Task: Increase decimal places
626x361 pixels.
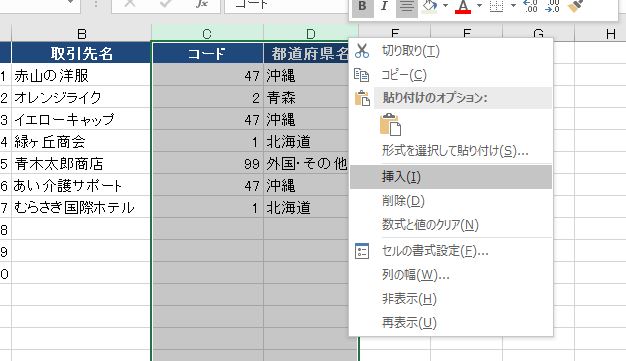Action: coord(531,6)
